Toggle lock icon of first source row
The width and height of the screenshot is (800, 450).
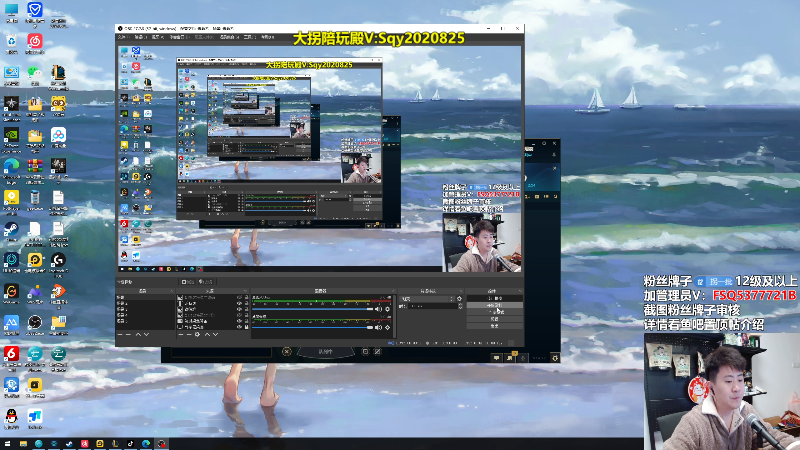pyautogui.click(x=246, y=297)
